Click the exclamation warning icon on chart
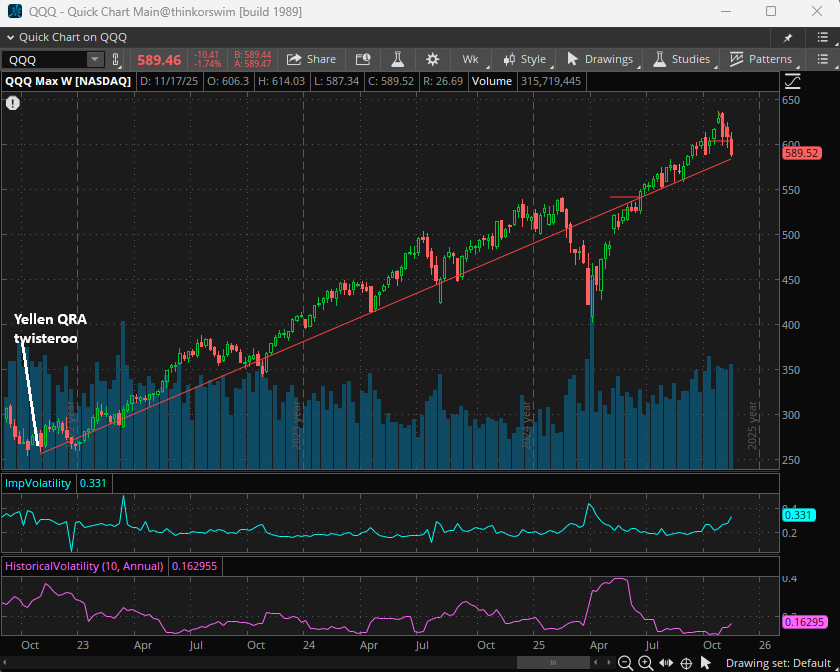The width and height of the screenshot is (840, 672). pos(13,103)
